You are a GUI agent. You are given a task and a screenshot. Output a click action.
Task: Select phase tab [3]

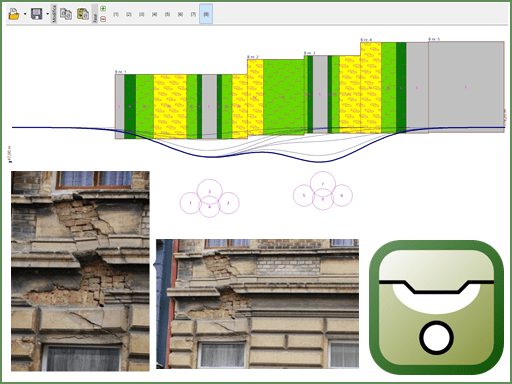[142, 14]
